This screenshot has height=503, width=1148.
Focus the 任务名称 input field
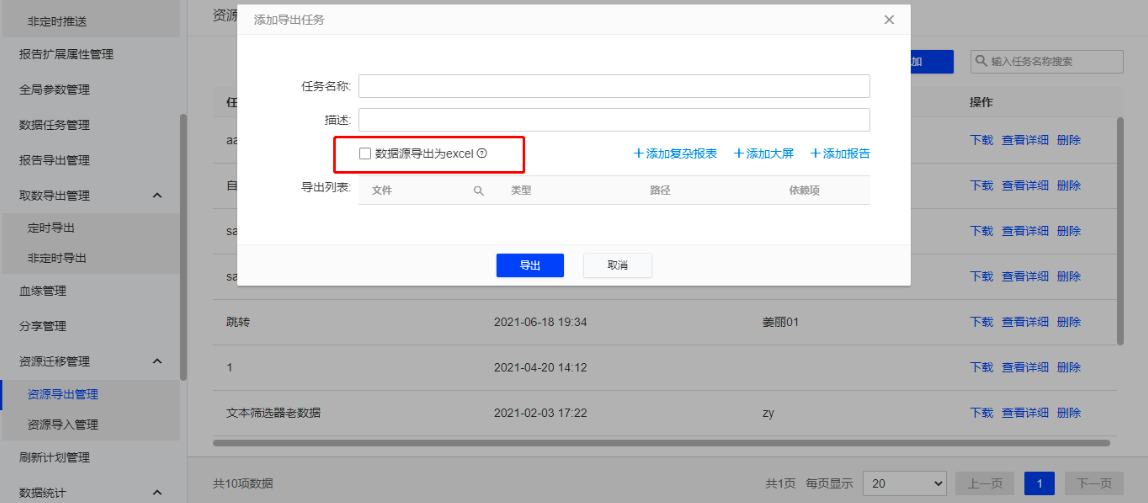coord(613,86)
